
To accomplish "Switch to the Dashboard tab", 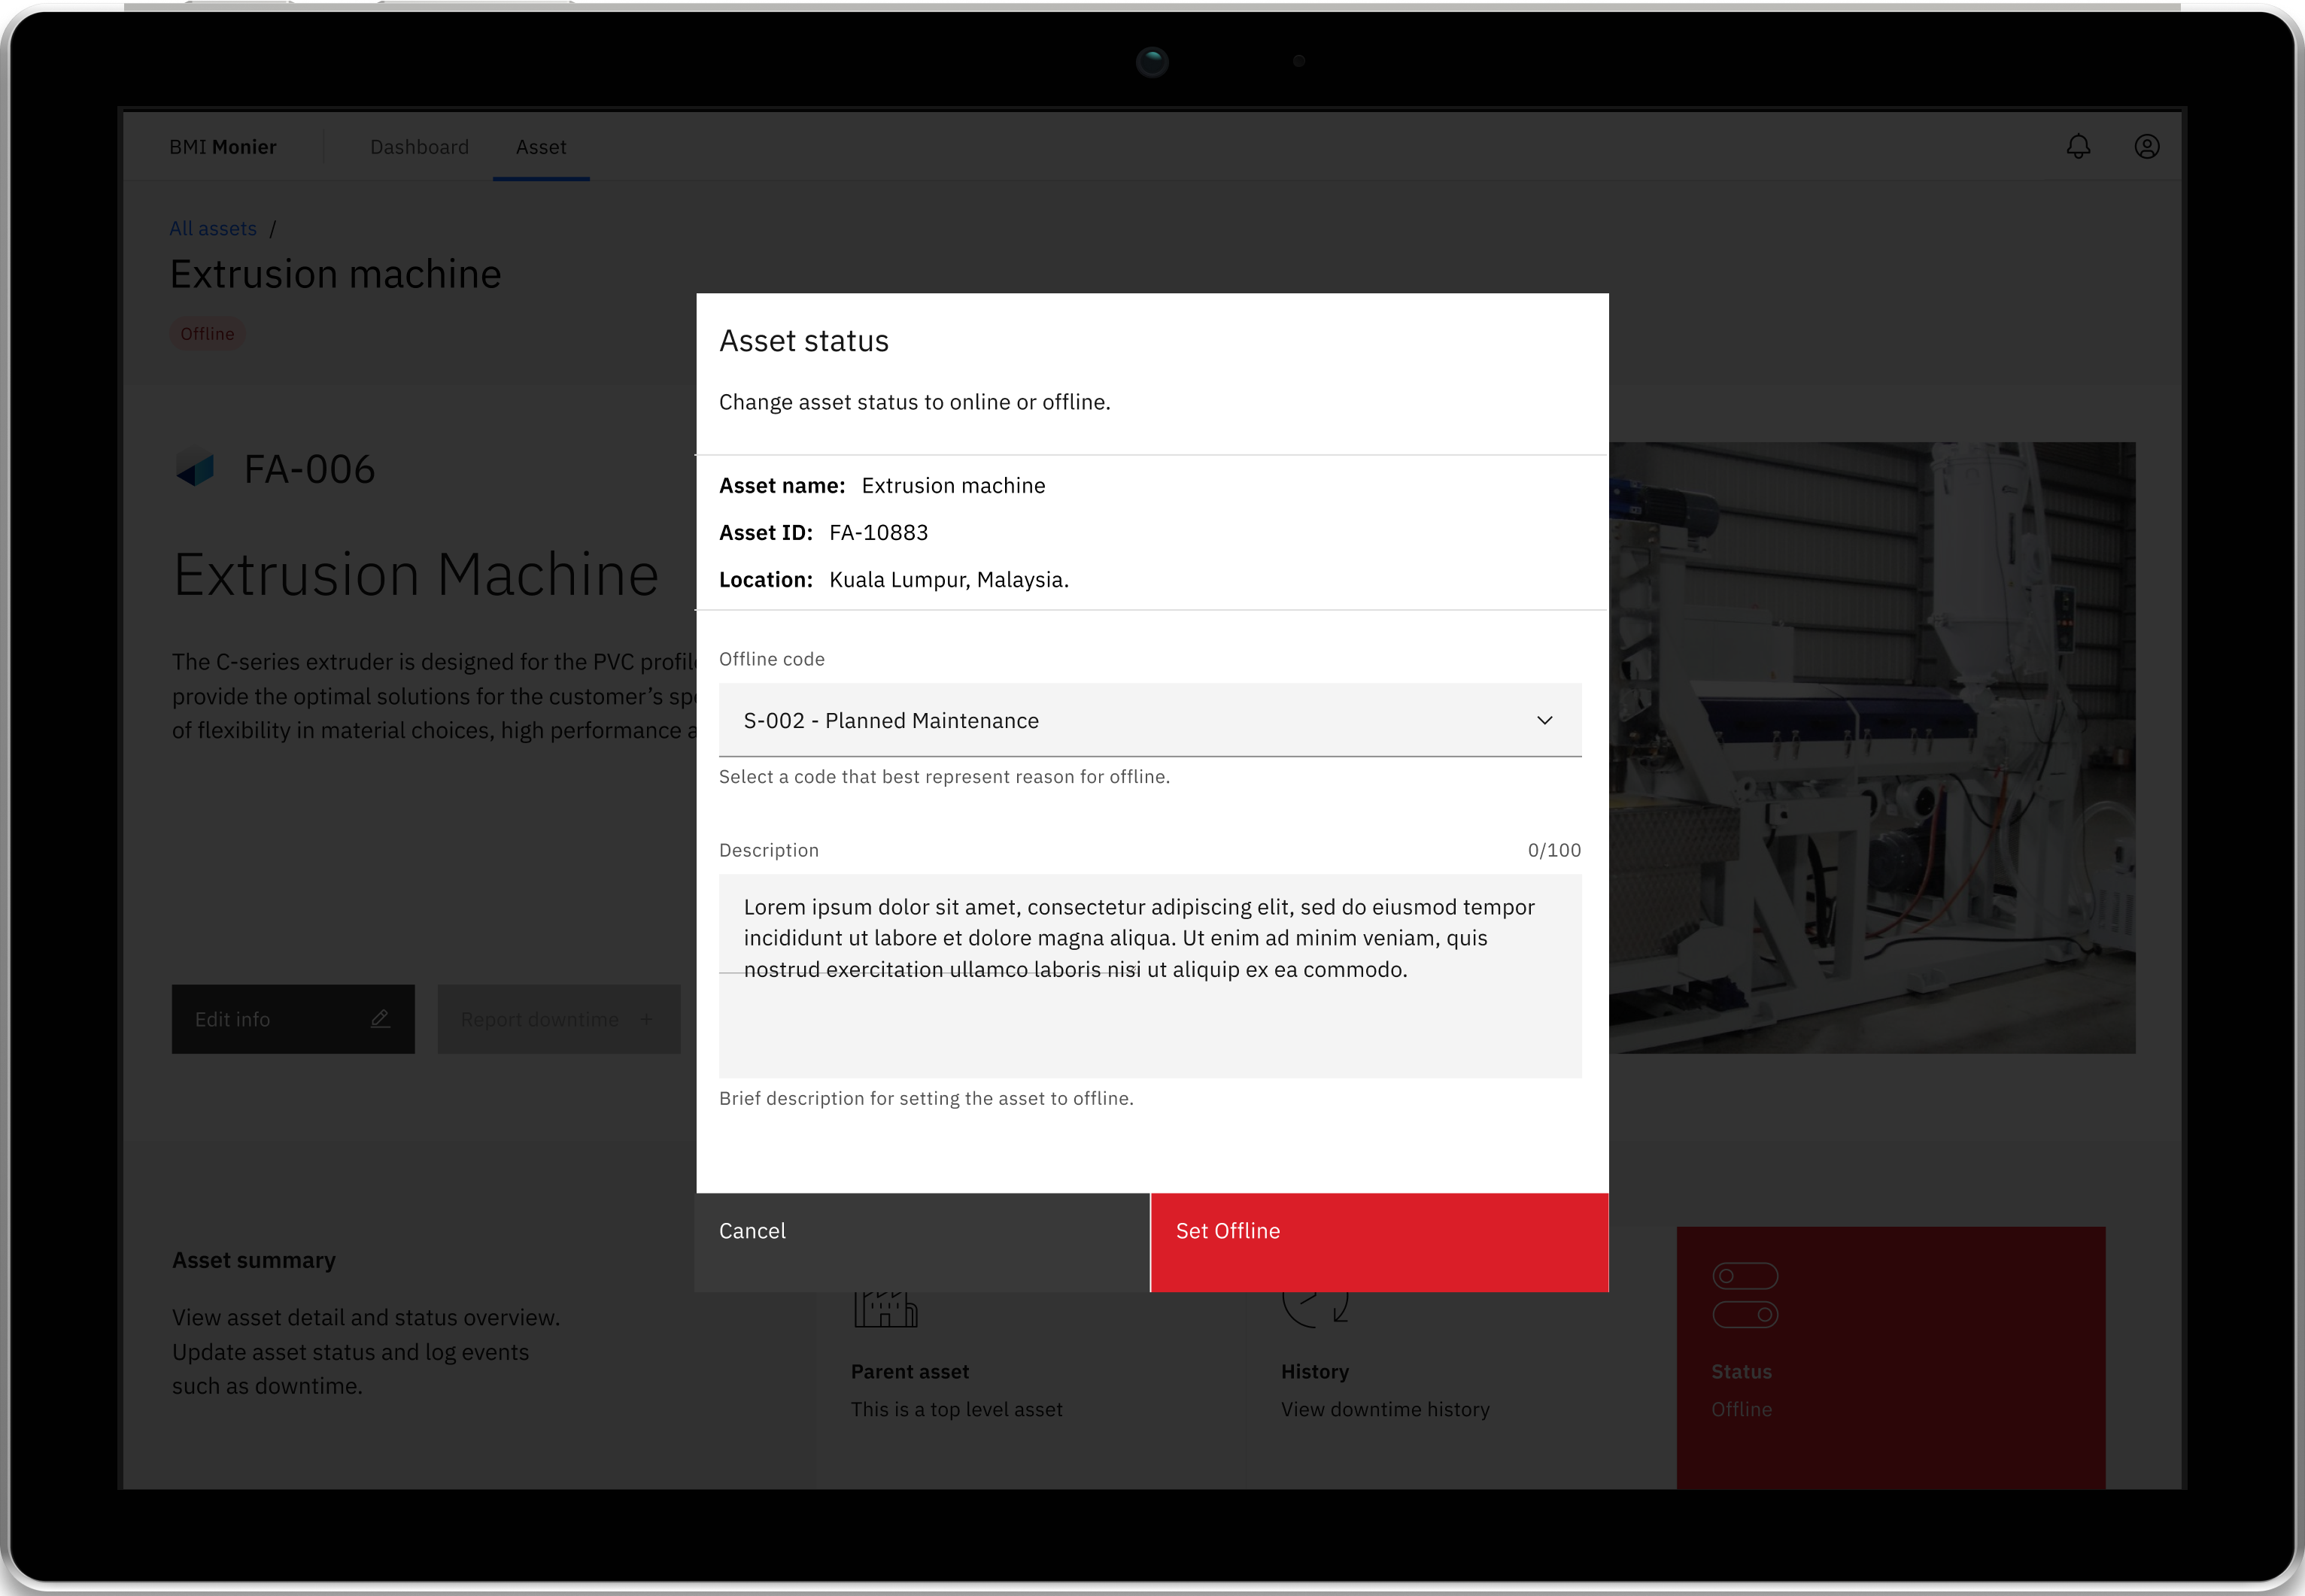I will point(419,147).
